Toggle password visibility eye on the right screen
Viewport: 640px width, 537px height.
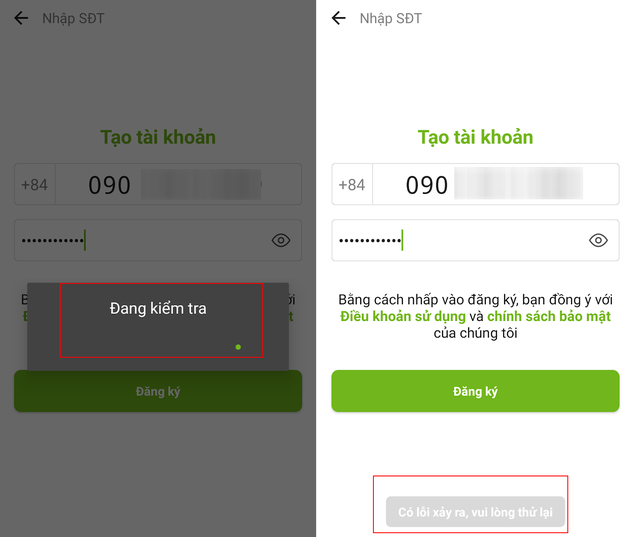[598, 240]
